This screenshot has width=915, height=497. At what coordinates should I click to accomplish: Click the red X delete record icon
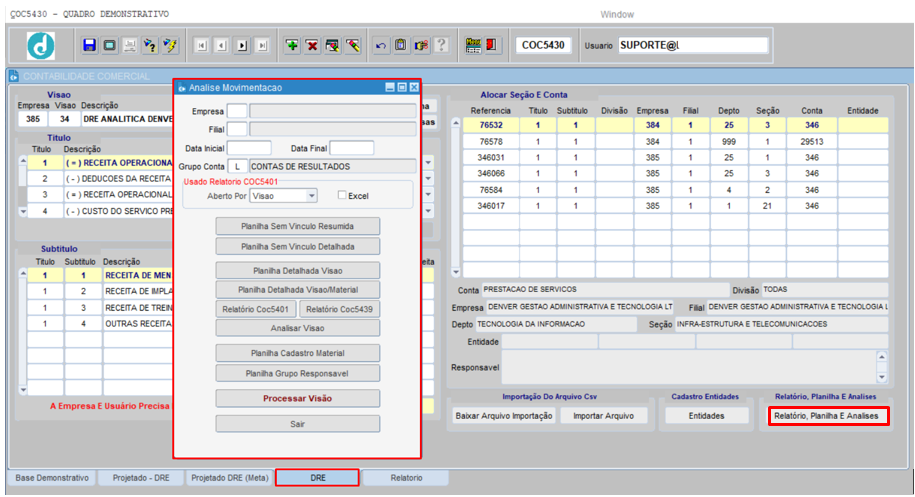[312, 45]
